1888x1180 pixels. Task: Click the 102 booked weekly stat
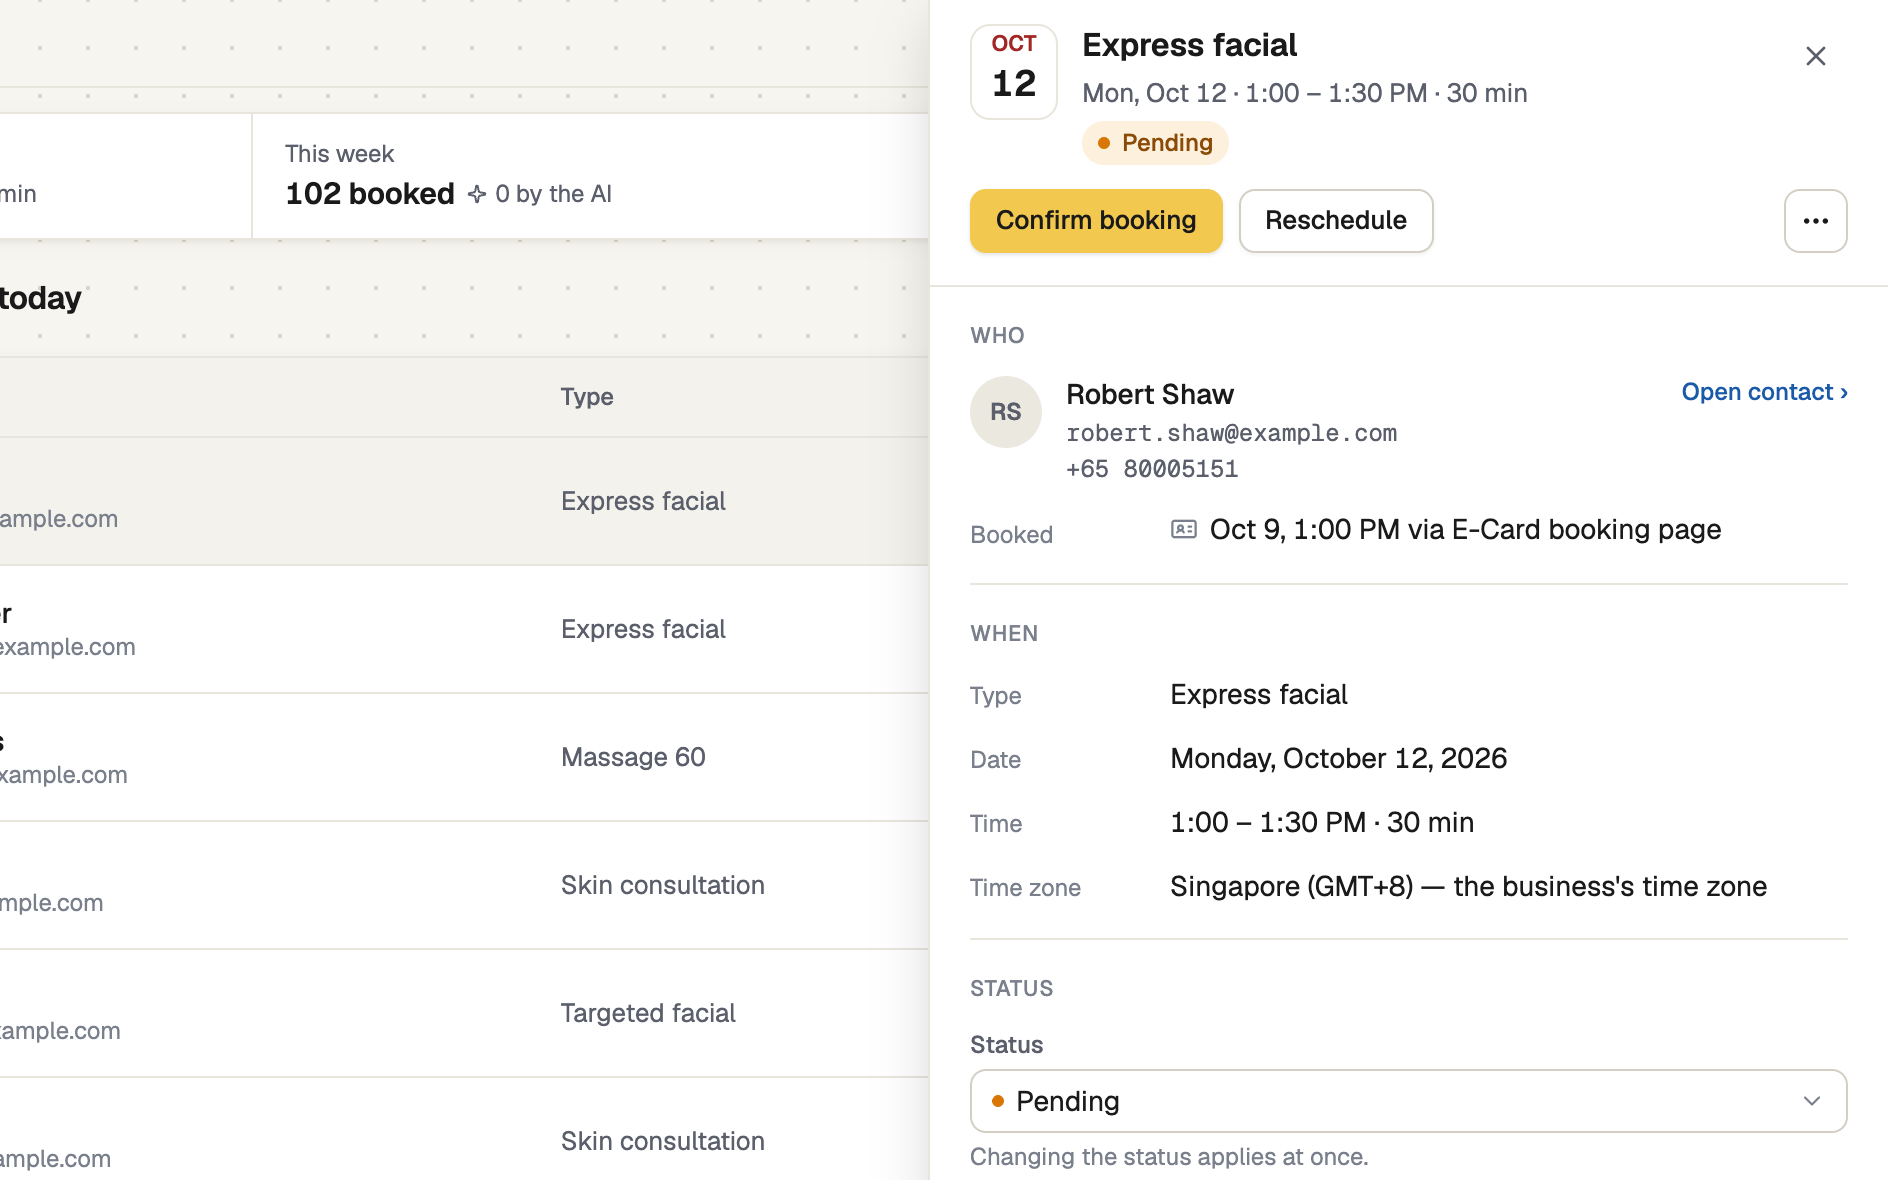click(x=370, y=194)
